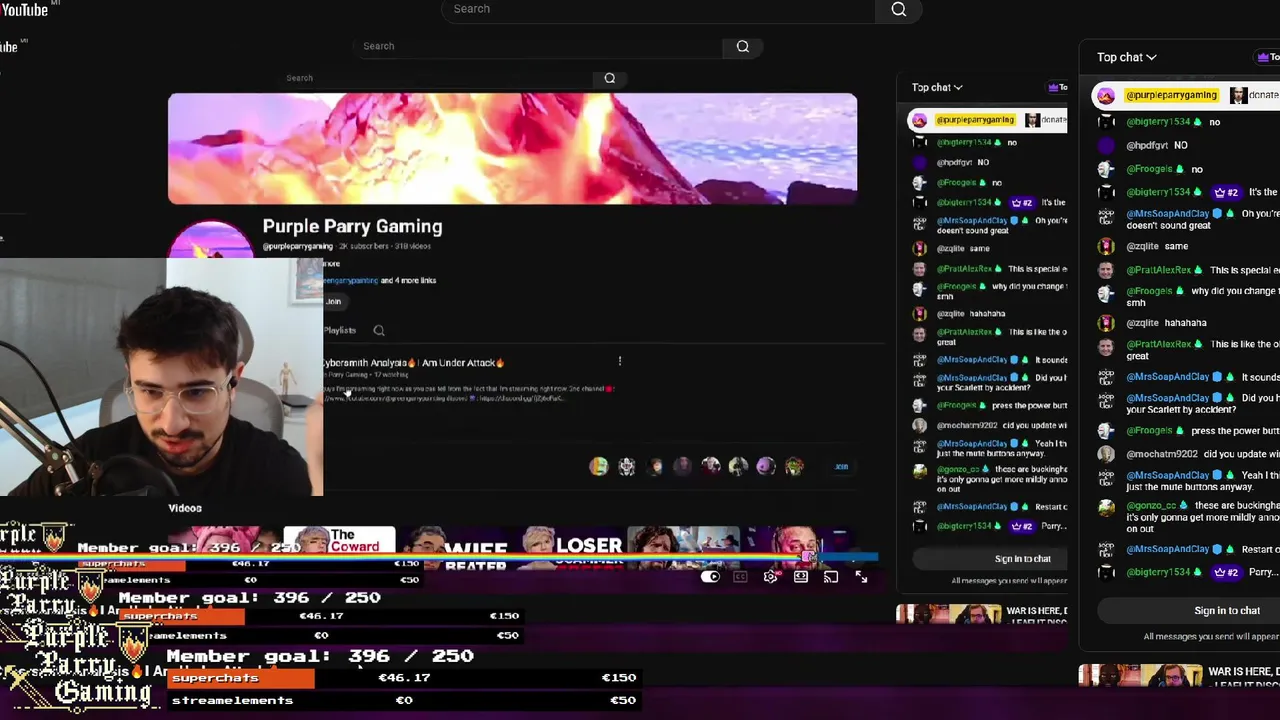This screenshot has height=720, width=1280.
Task: Click 'WAR IS HERE' title below rightmost chat
Action: click(x=1243, y=672)
